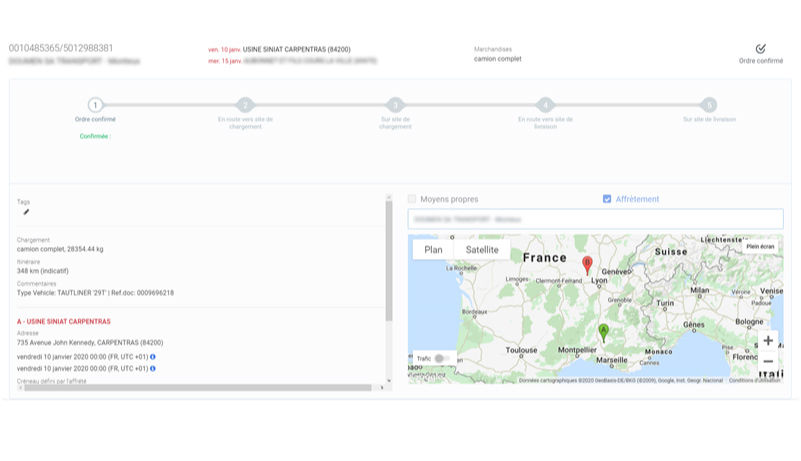The width and height of the screenshot is (801, 461).
Task: Open Conditions d'utilisation link on map
Action: [x=755, y=380]
